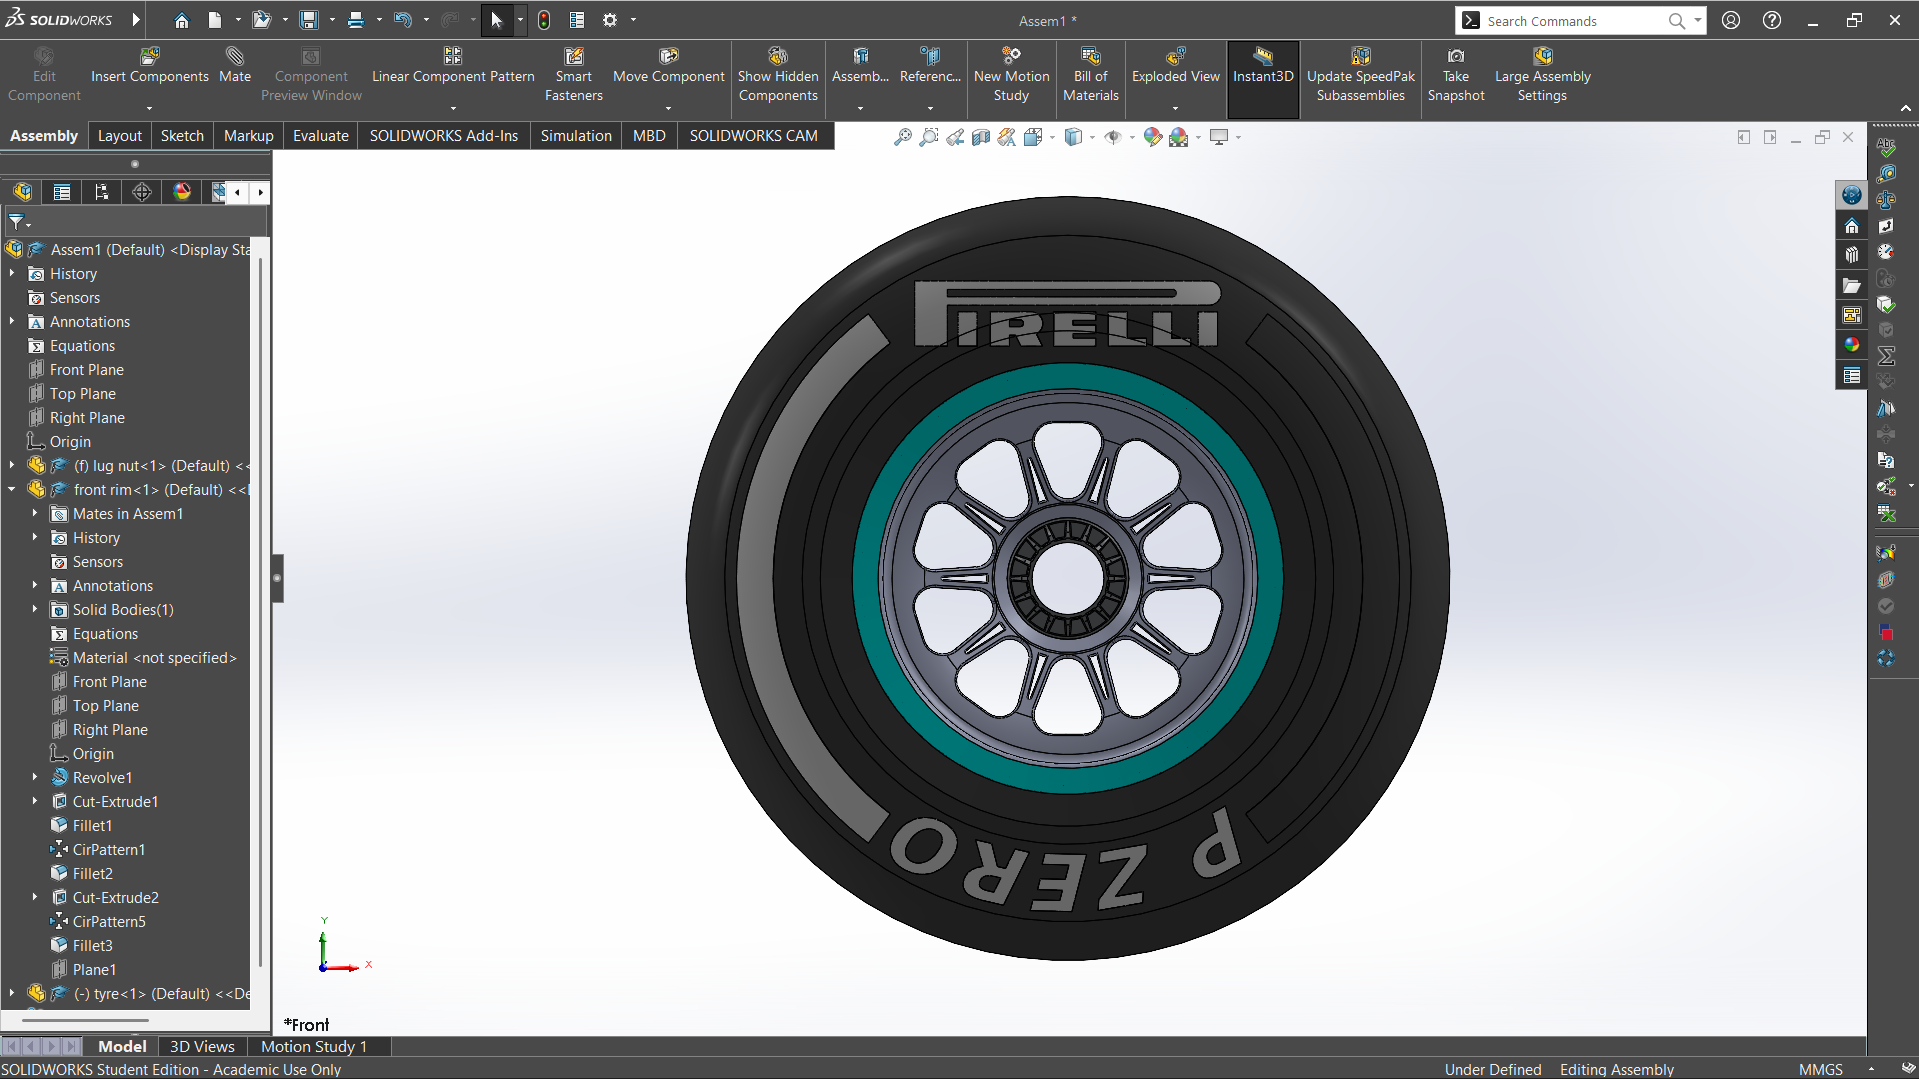Click the Zoom to Area icon
The width and height of the screenshot is (1919, 1079).
pos(929,137)
